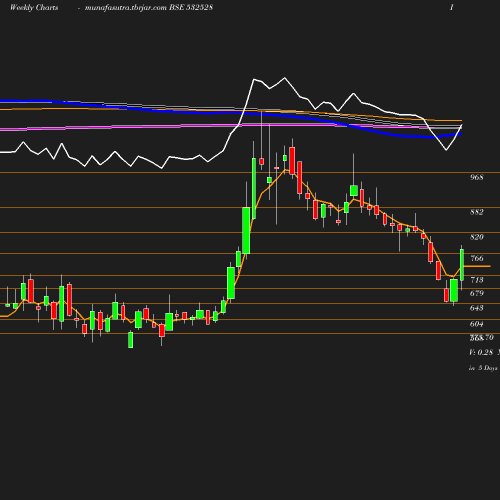This screenshot has width=500, height=500.
Task: Select the 882 price level label
Action: [x=477, y=212]
